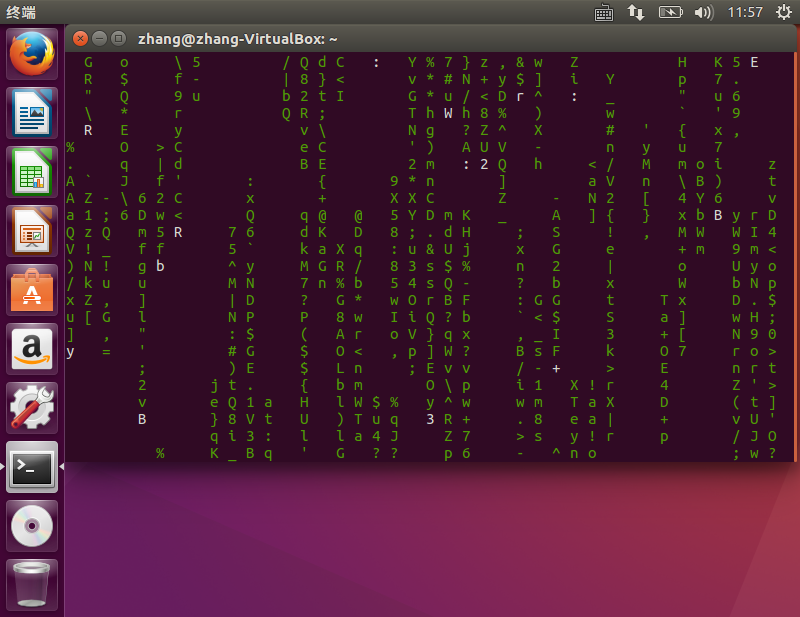This screenshot has height=617, width=800.
Task: Launch Firefox from the dock
Action: pos(32,54)
